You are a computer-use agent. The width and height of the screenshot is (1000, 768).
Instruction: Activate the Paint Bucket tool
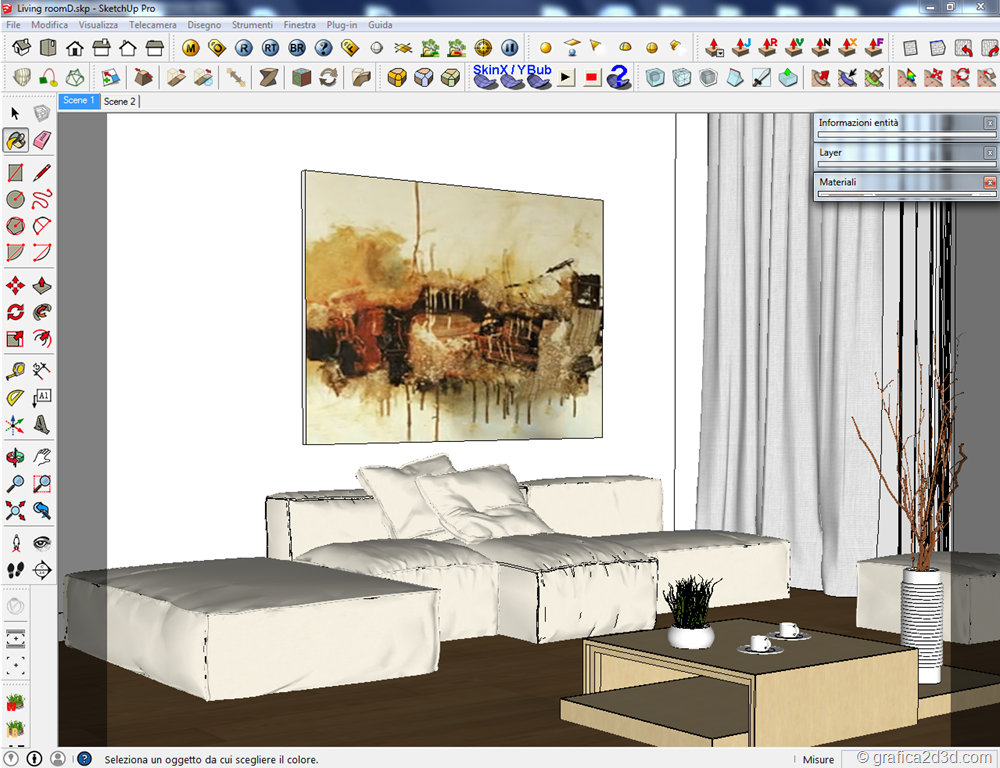tap(15, 140)
